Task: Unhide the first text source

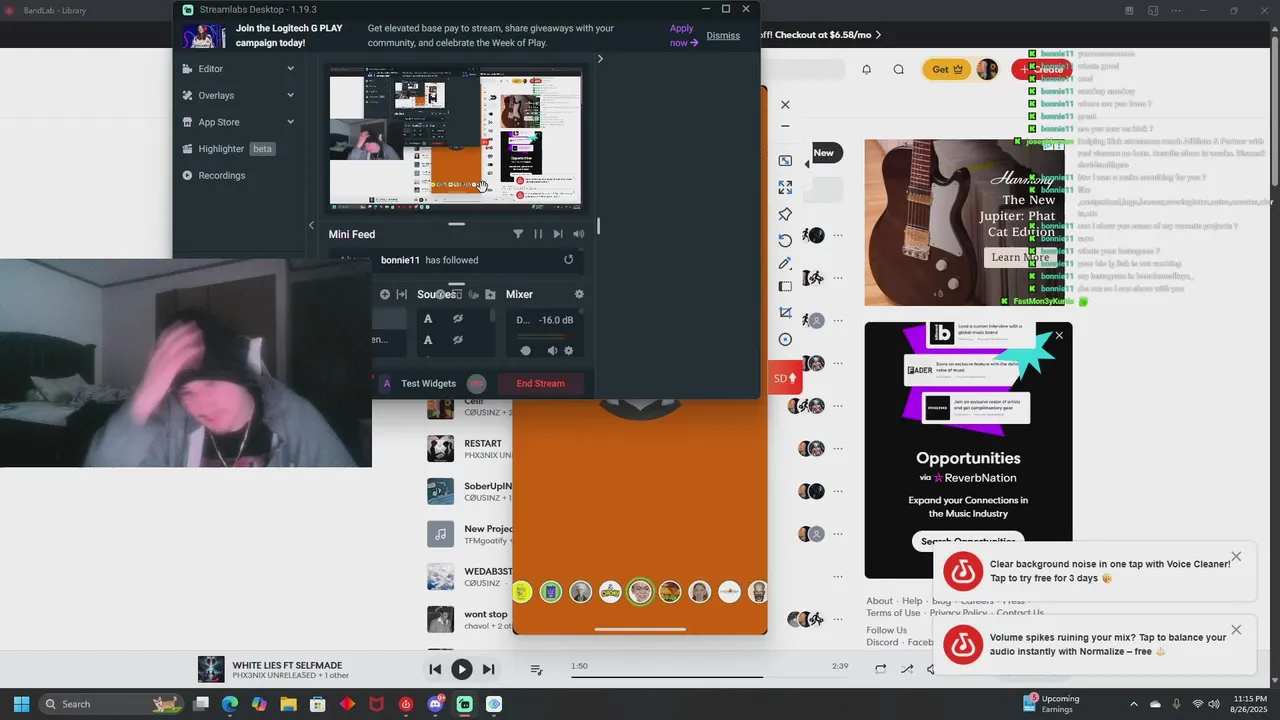Action: (x=457, y=319)
